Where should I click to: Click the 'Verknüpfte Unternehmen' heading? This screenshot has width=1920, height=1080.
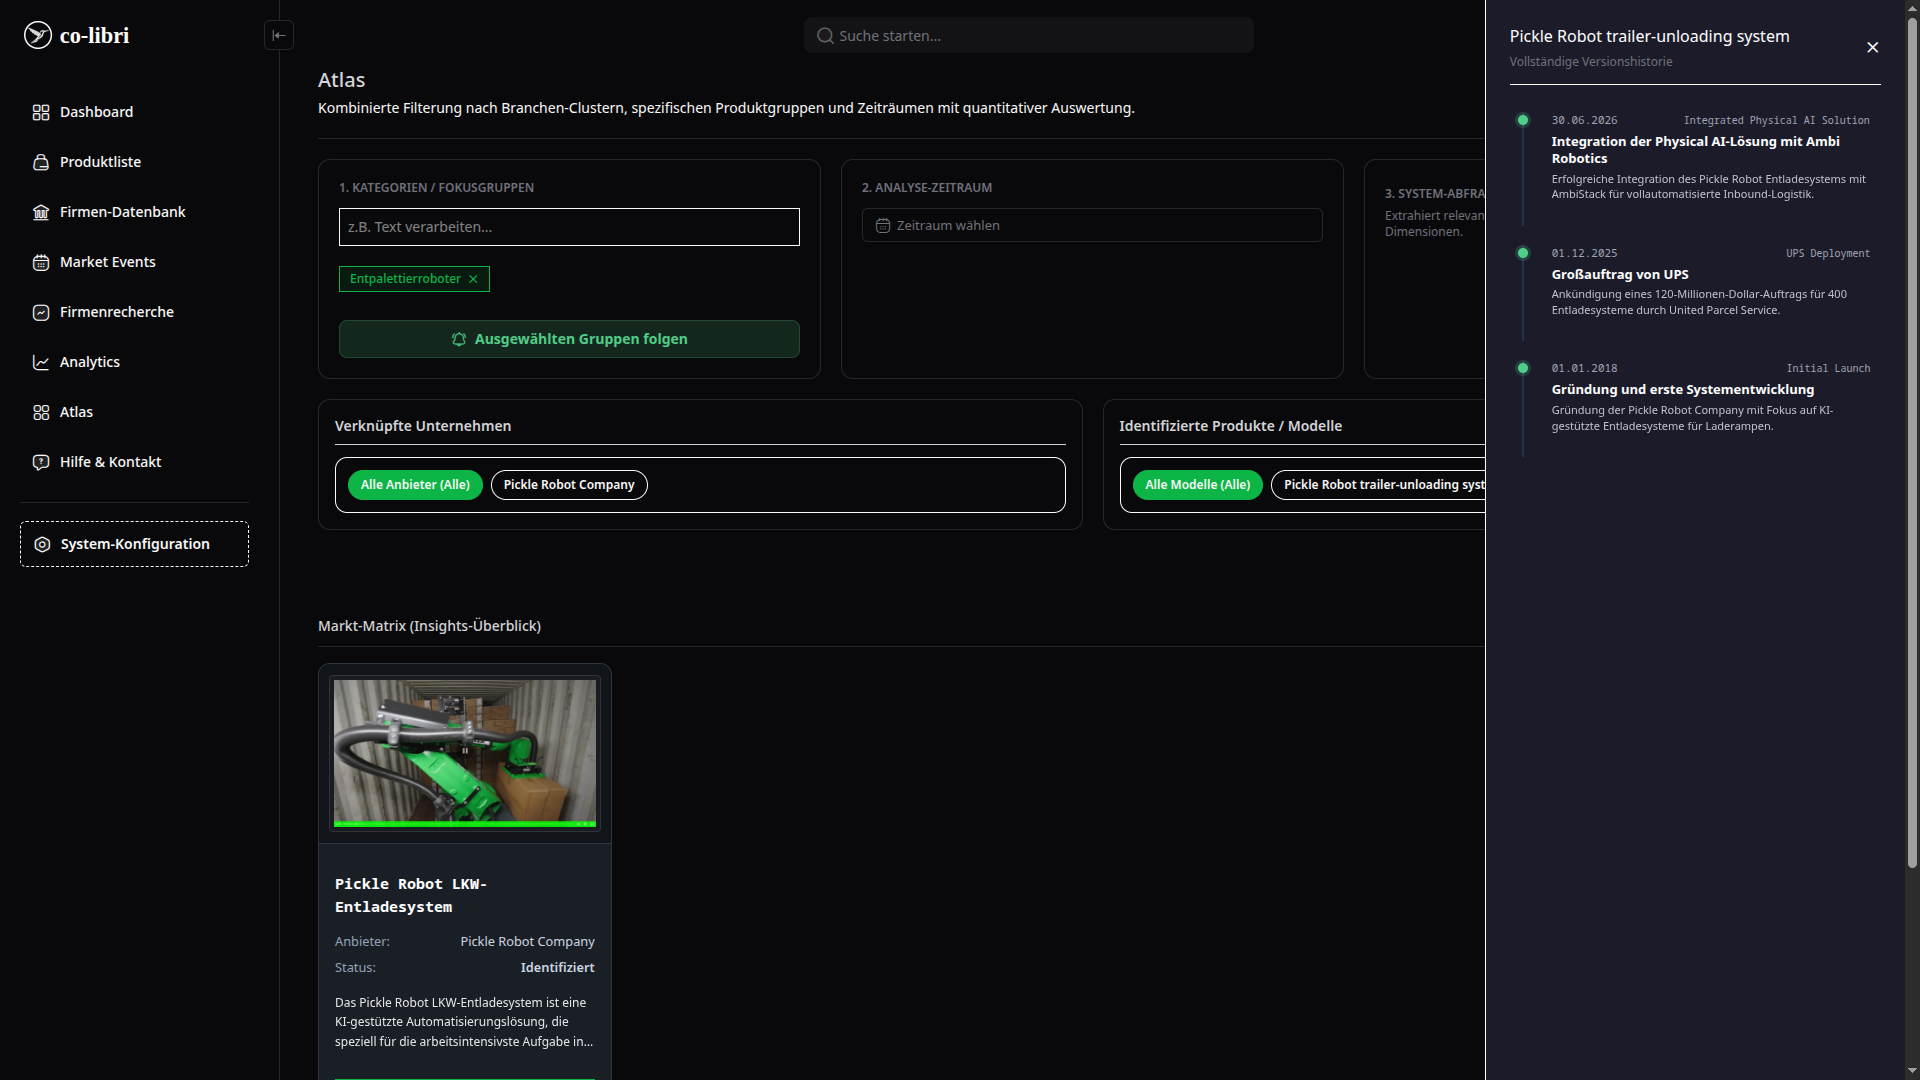423,426
